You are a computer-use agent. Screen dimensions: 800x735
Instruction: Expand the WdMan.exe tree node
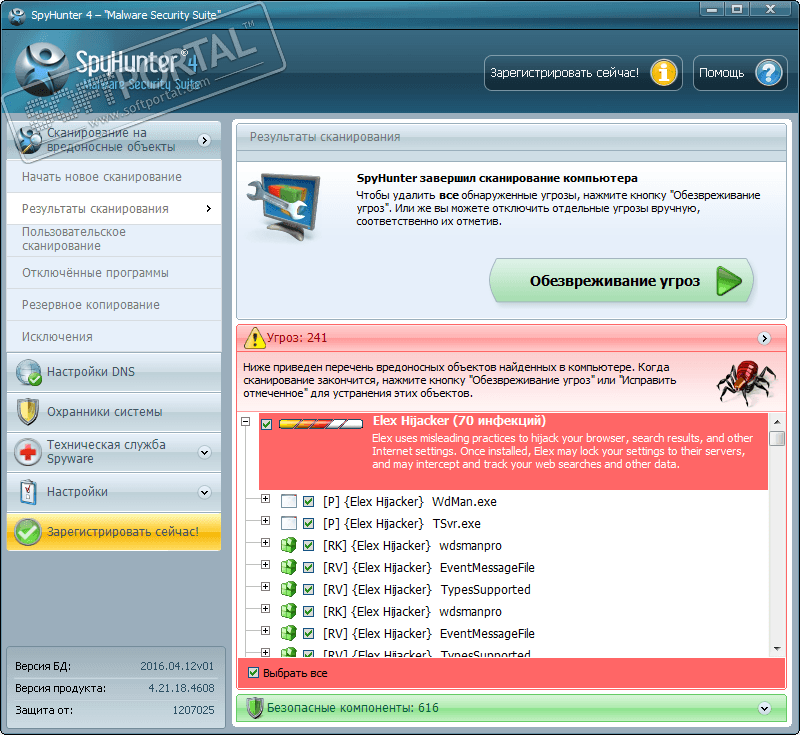[265, 498]
